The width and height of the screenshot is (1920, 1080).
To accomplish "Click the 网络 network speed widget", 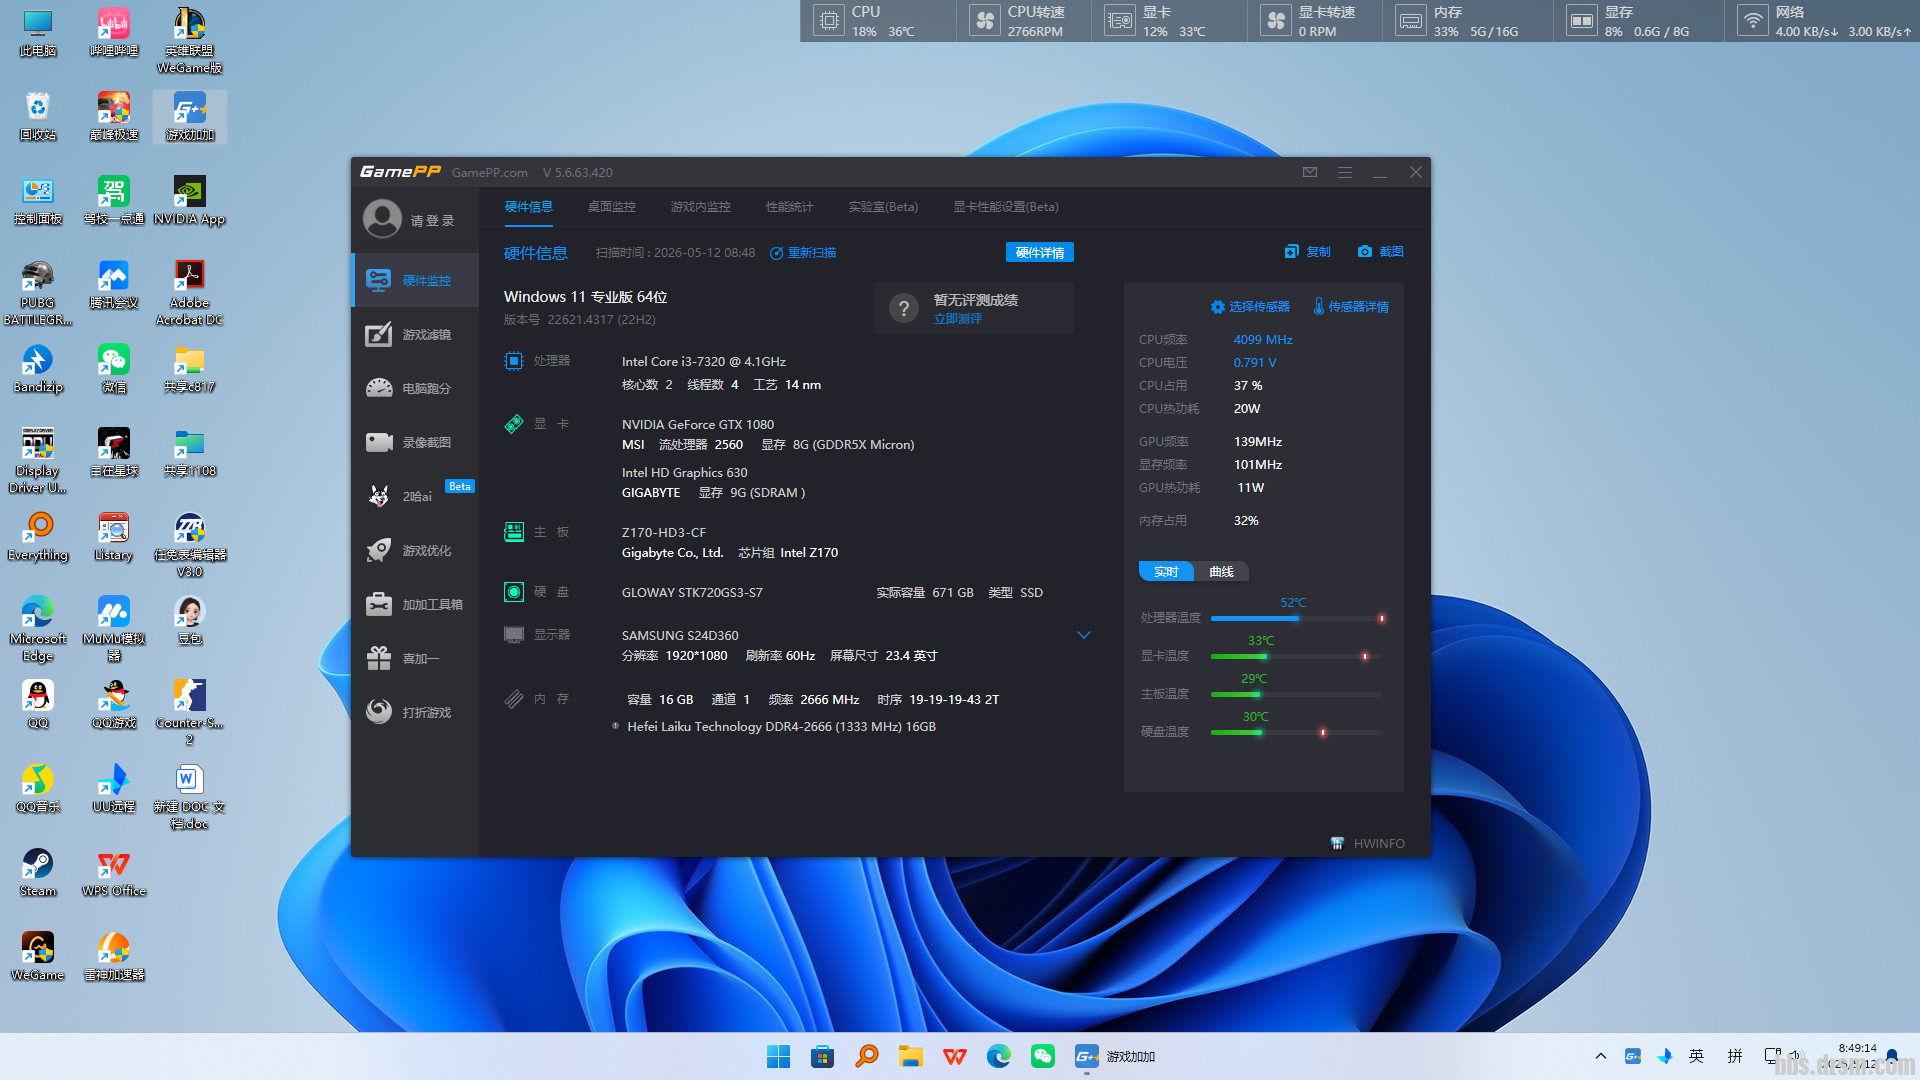I will click(x=1824, y=21).
